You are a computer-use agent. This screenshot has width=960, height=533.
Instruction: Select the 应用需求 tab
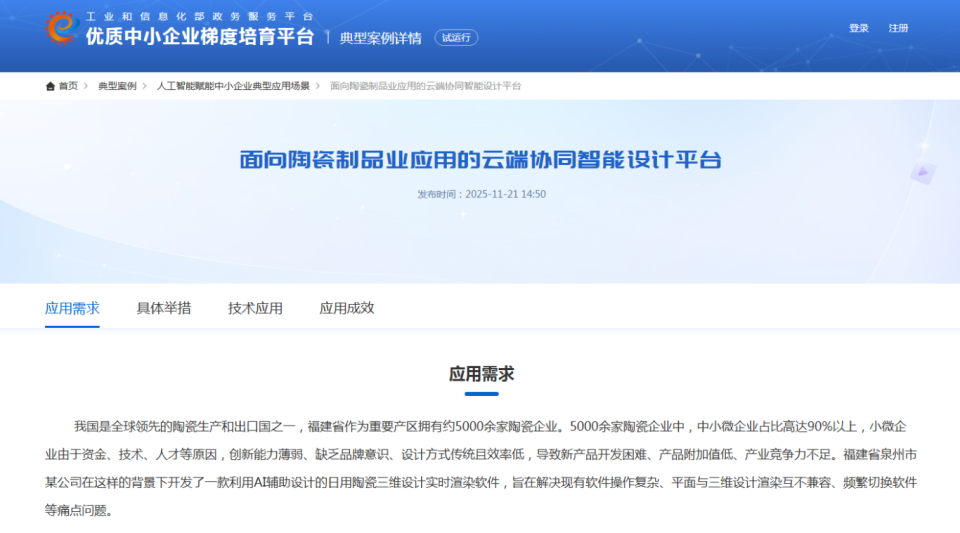[72, 308]
